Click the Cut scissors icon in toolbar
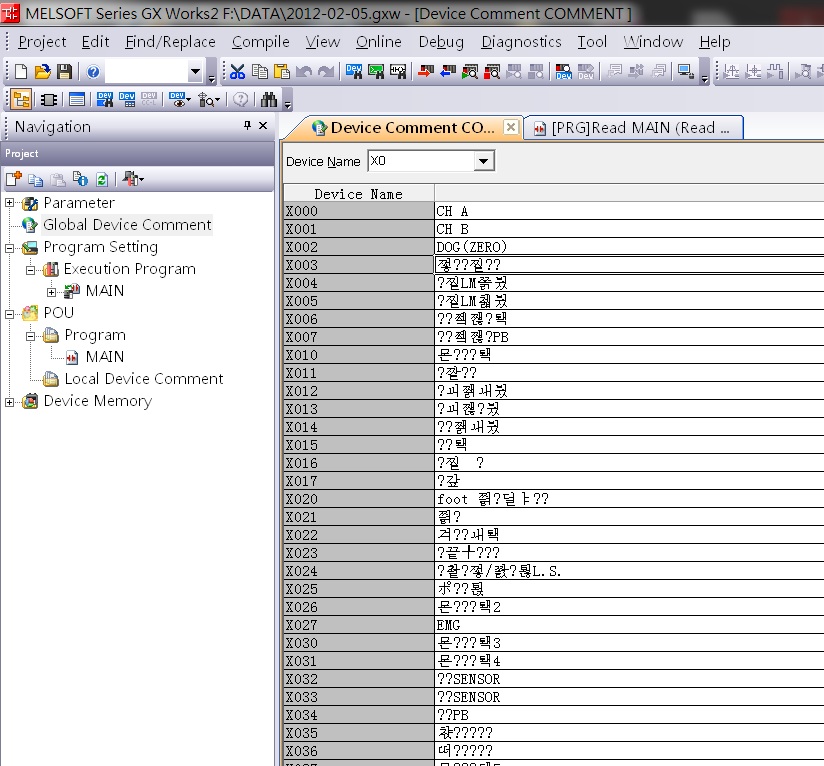 coord(237,72)
